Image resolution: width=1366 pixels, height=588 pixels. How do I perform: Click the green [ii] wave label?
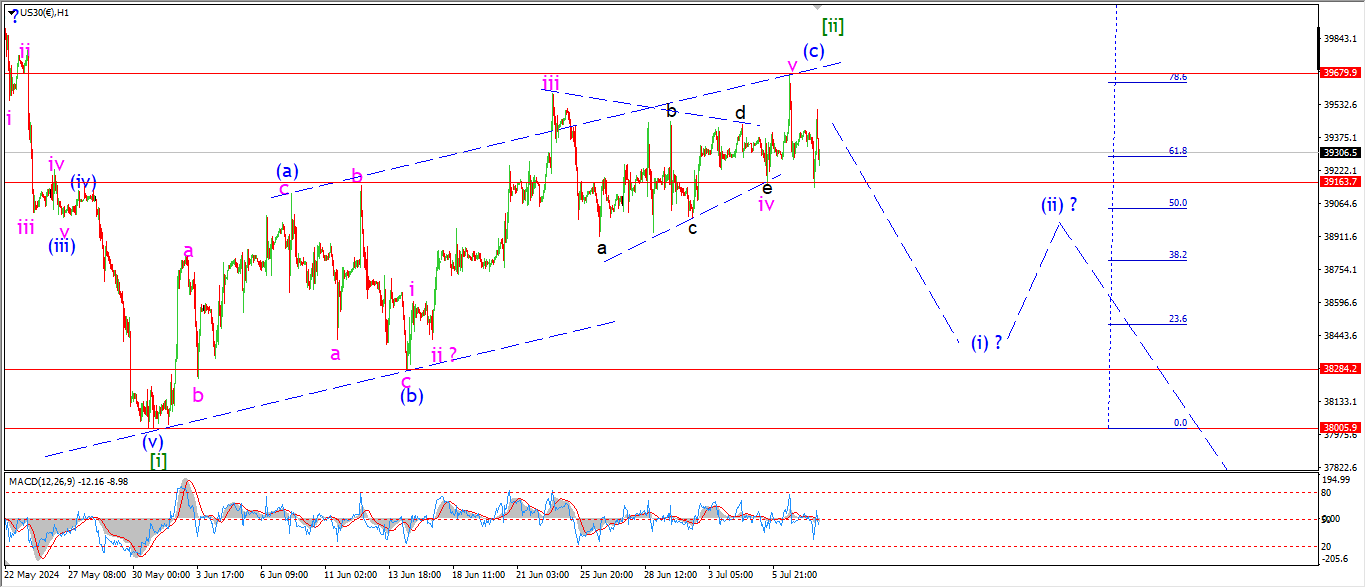tap(832, 26)
